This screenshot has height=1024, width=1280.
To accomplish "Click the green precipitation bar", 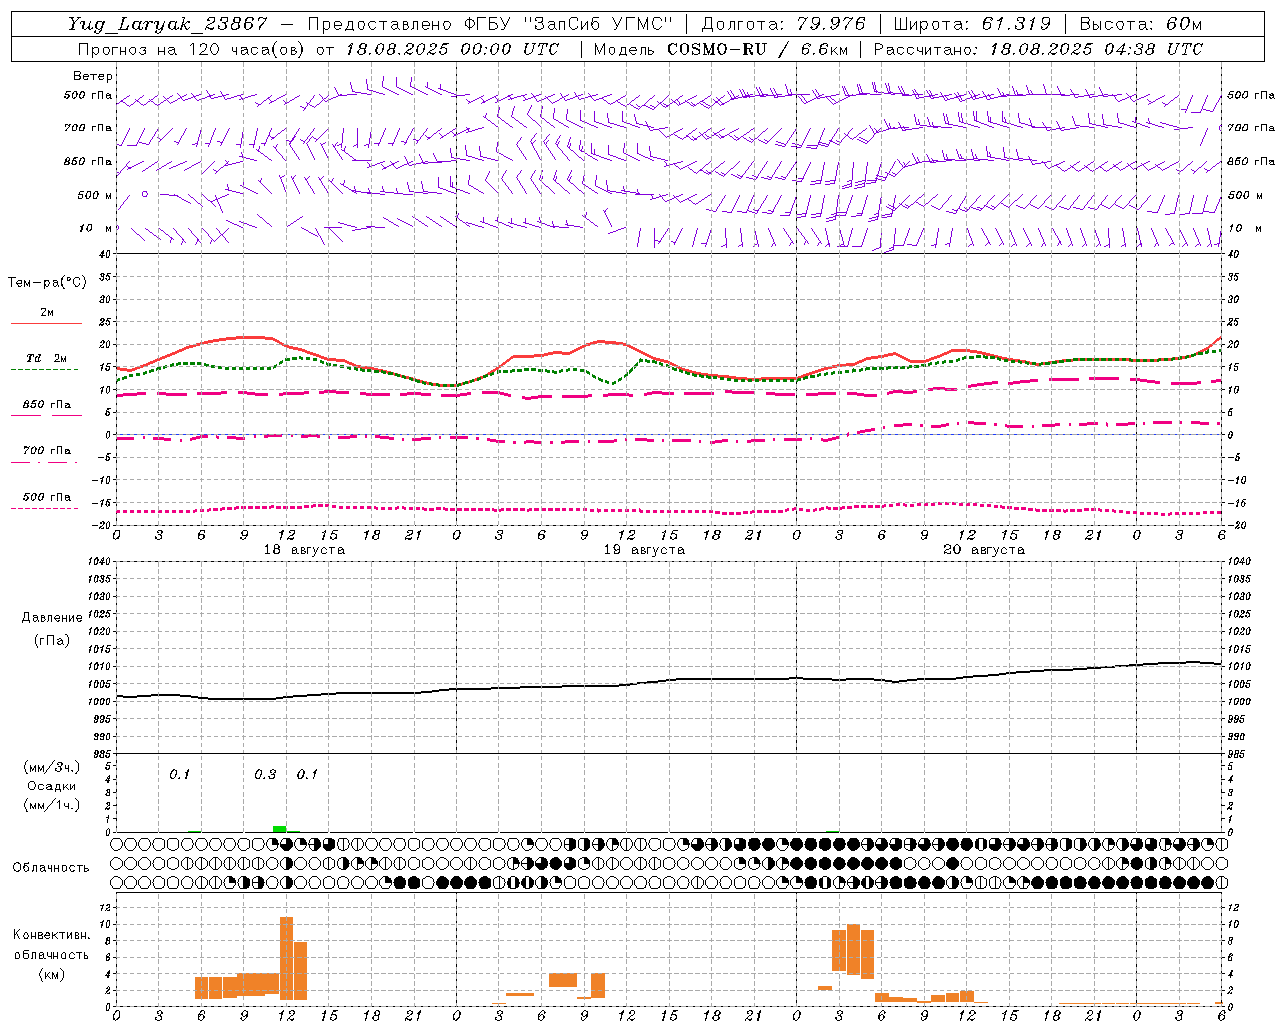I will point(279,829).
